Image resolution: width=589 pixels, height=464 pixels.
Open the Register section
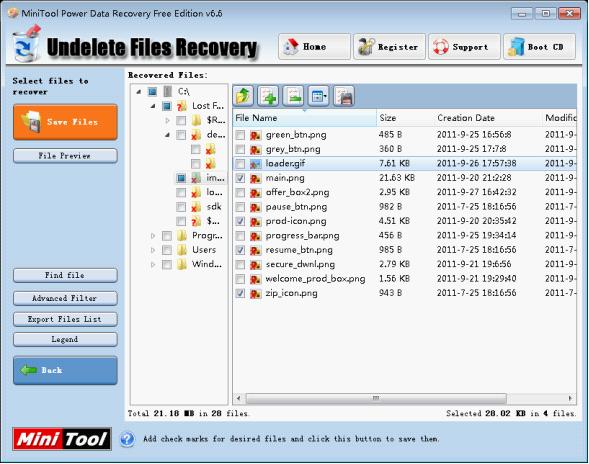(389, 47)
